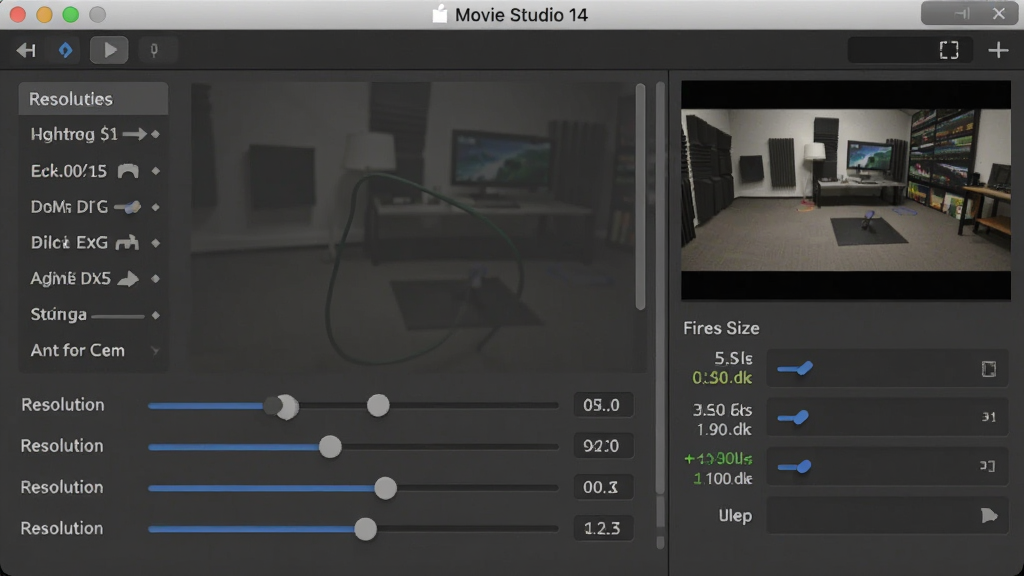
Task: Click the 00.3 value field
Action: (603, 487)
